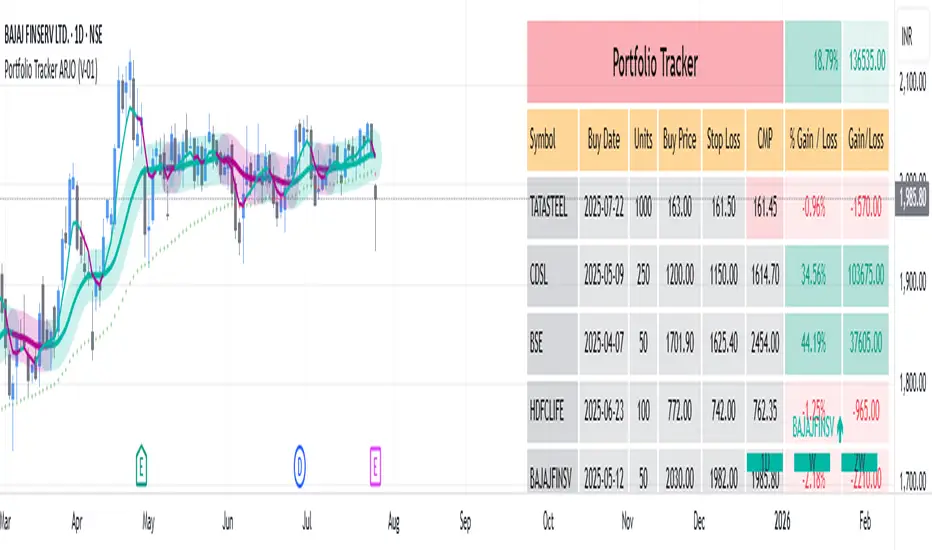Click the blue dividend D marker
Viewport: 932px width, 550px height.
pos(300,467)
